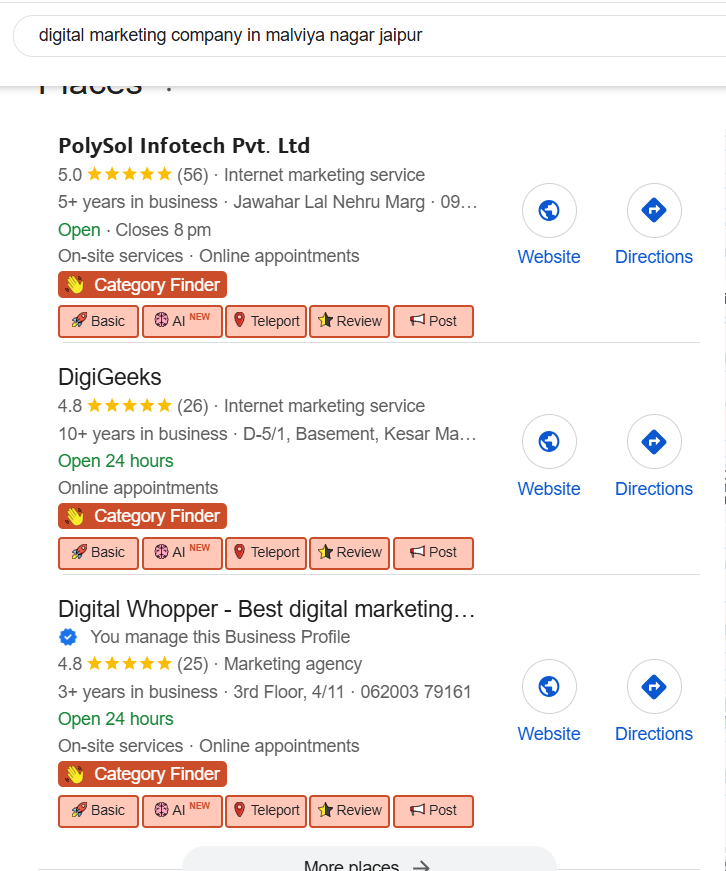Open the Website globe icon for Digital Whopper
The height and width of the screenshot is (871, 726).
[549, 687]
